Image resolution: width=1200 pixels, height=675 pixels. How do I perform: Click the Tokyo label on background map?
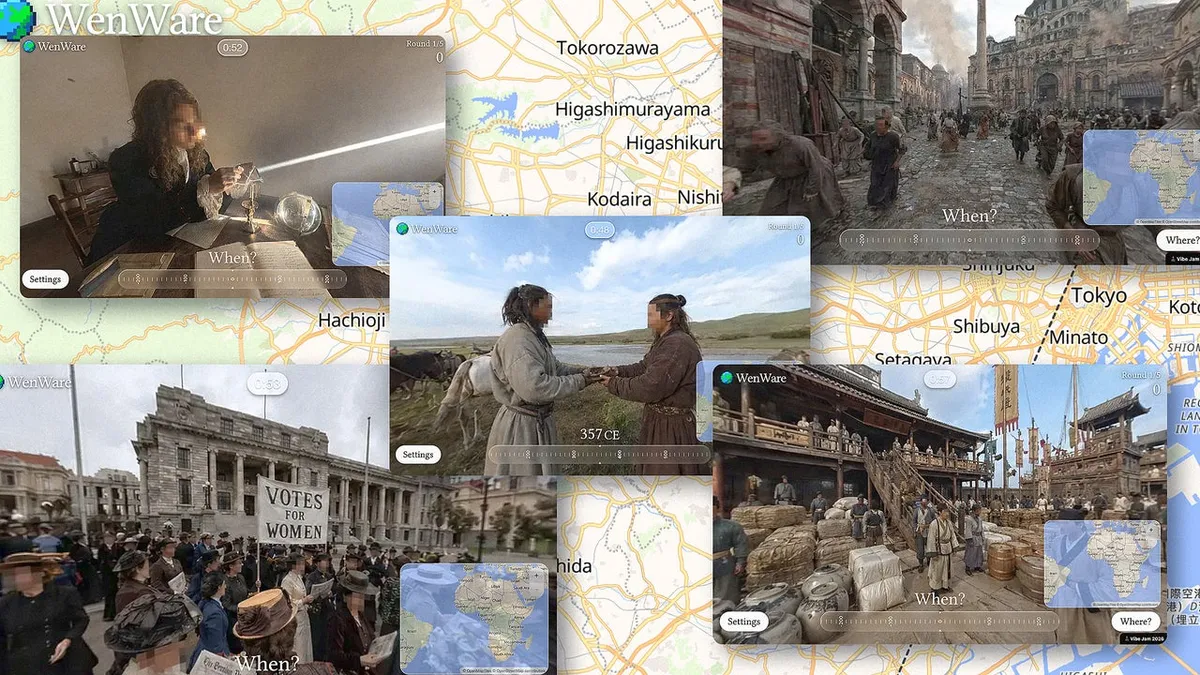(1099, 296)
